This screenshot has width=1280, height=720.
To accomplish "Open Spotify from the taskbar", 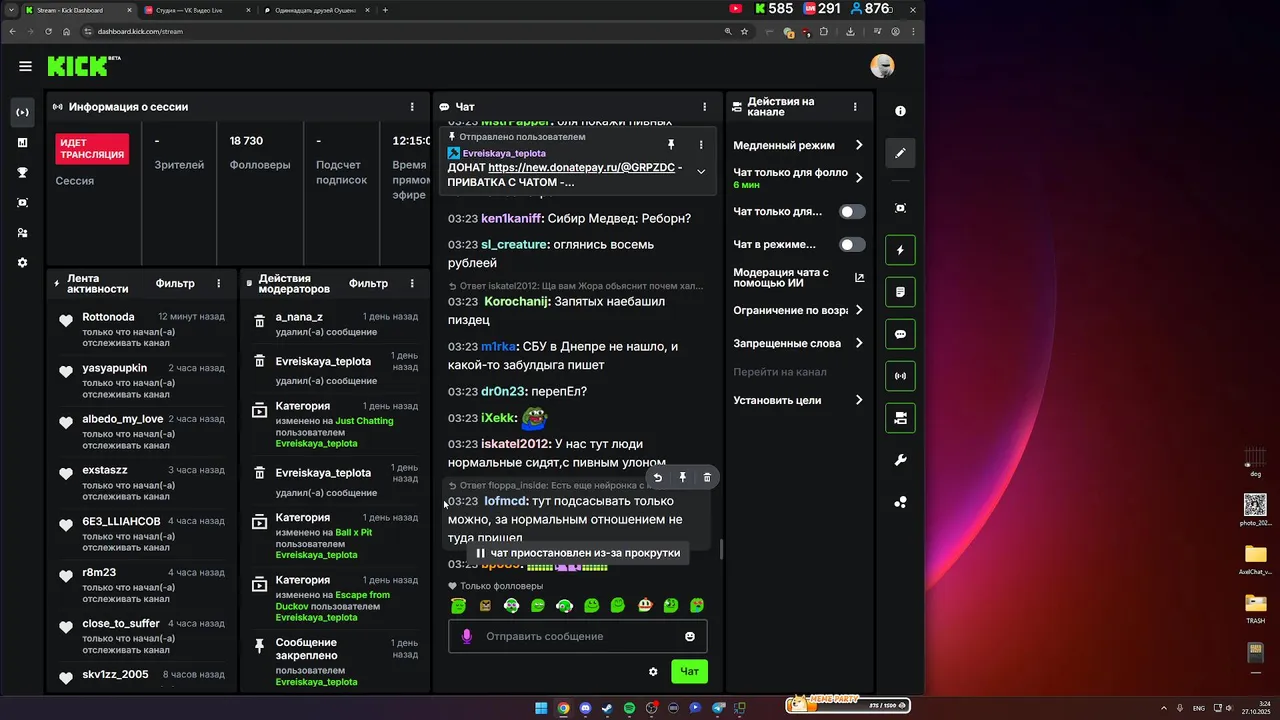I will 629,708.
